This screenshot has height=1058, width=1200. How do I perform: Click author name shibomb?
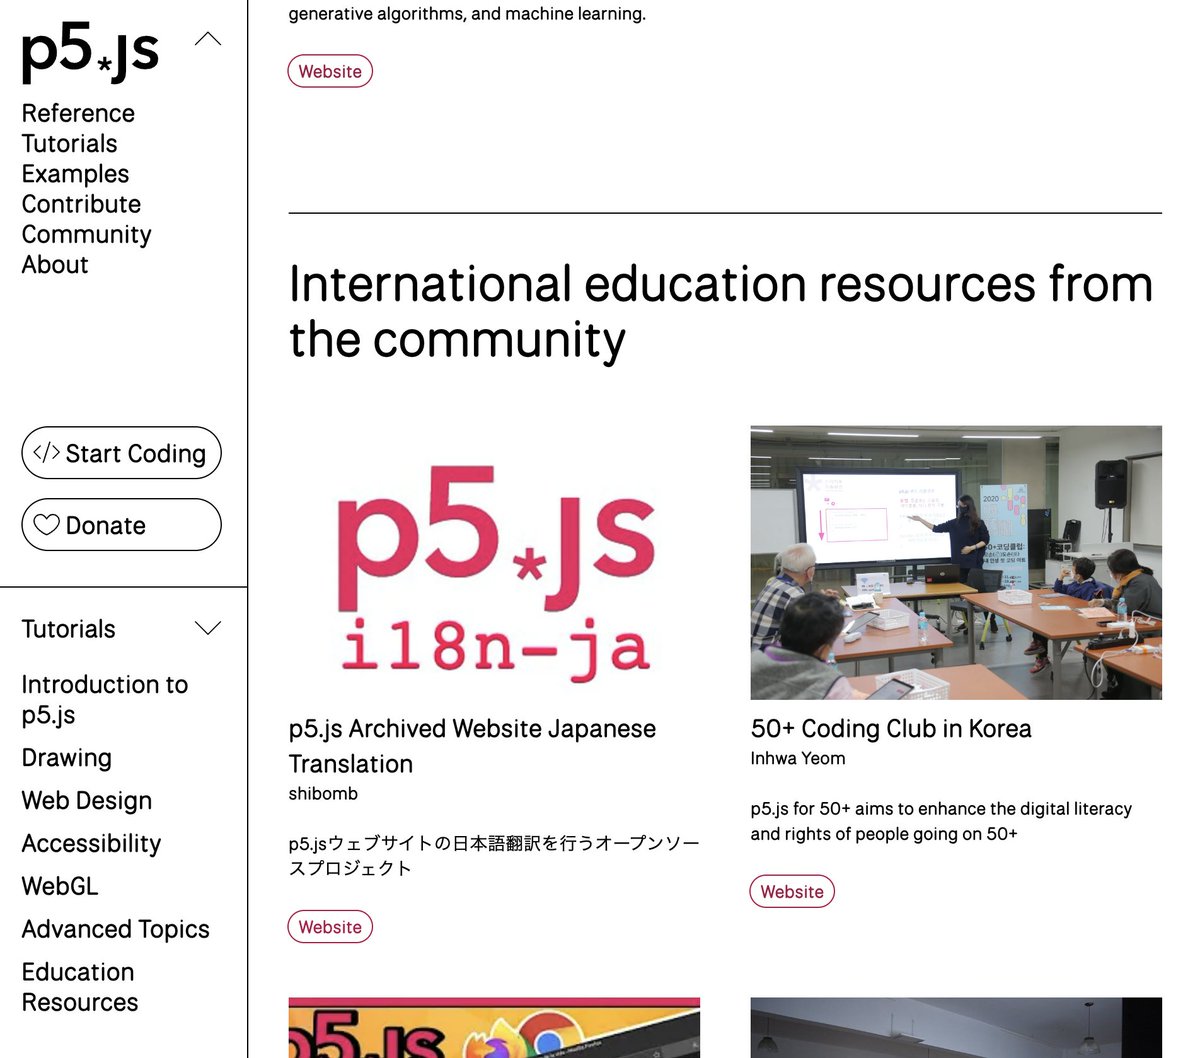pyautogui.click(x=323, y=793)
